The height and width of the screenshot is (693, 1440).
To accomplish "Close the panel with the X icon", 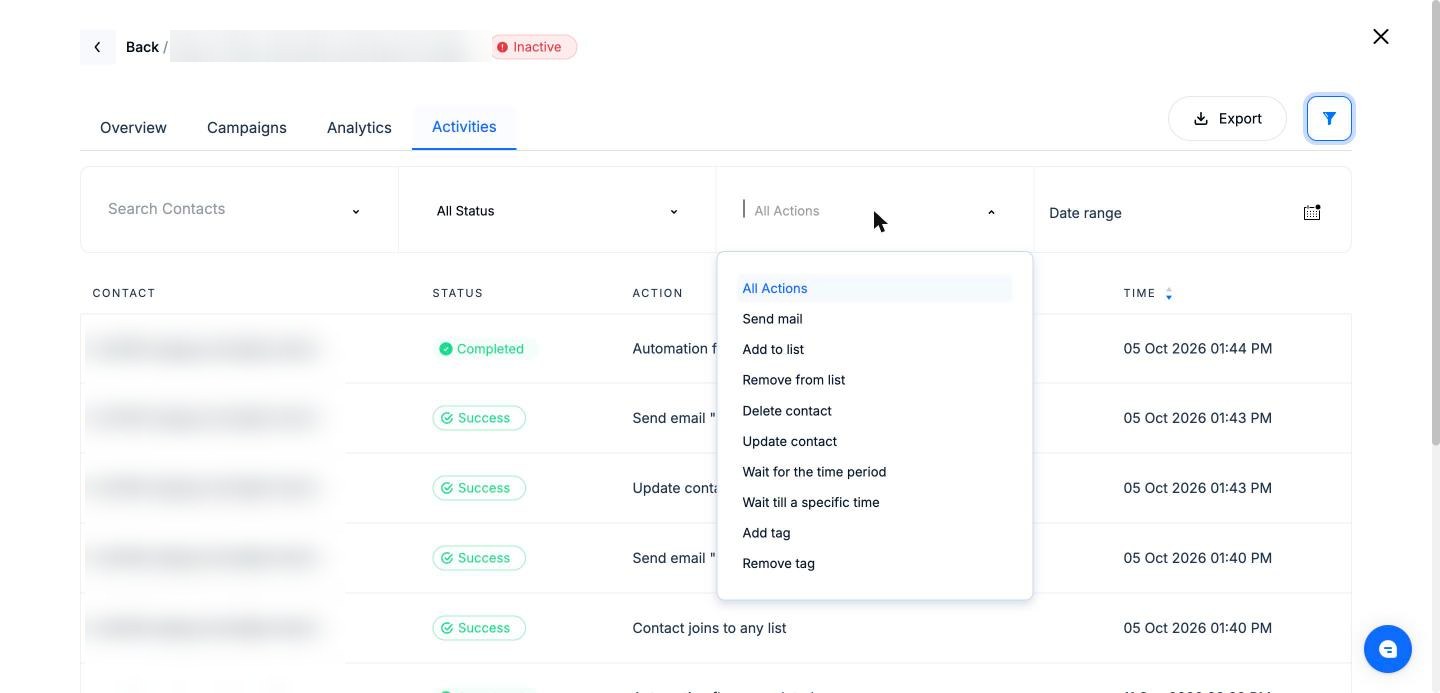I will click(x=1381, y=37).
